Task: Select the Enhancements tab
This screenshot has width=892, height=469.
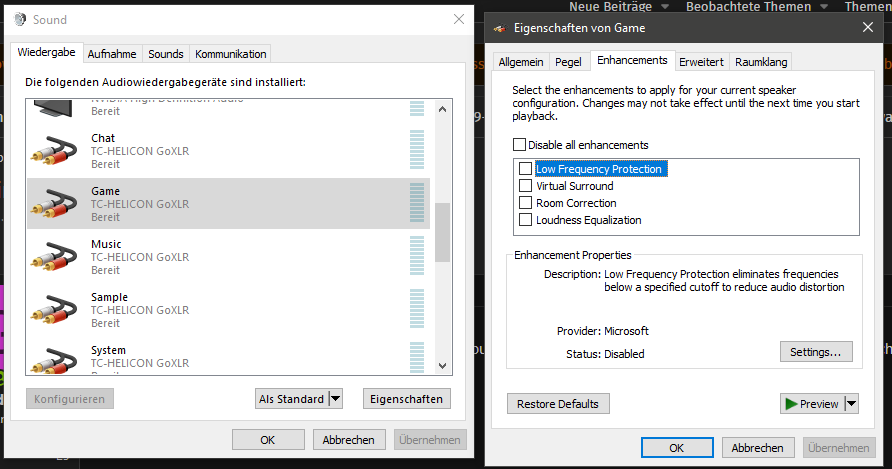Action: pyautogui.click(x=632, y=60)
